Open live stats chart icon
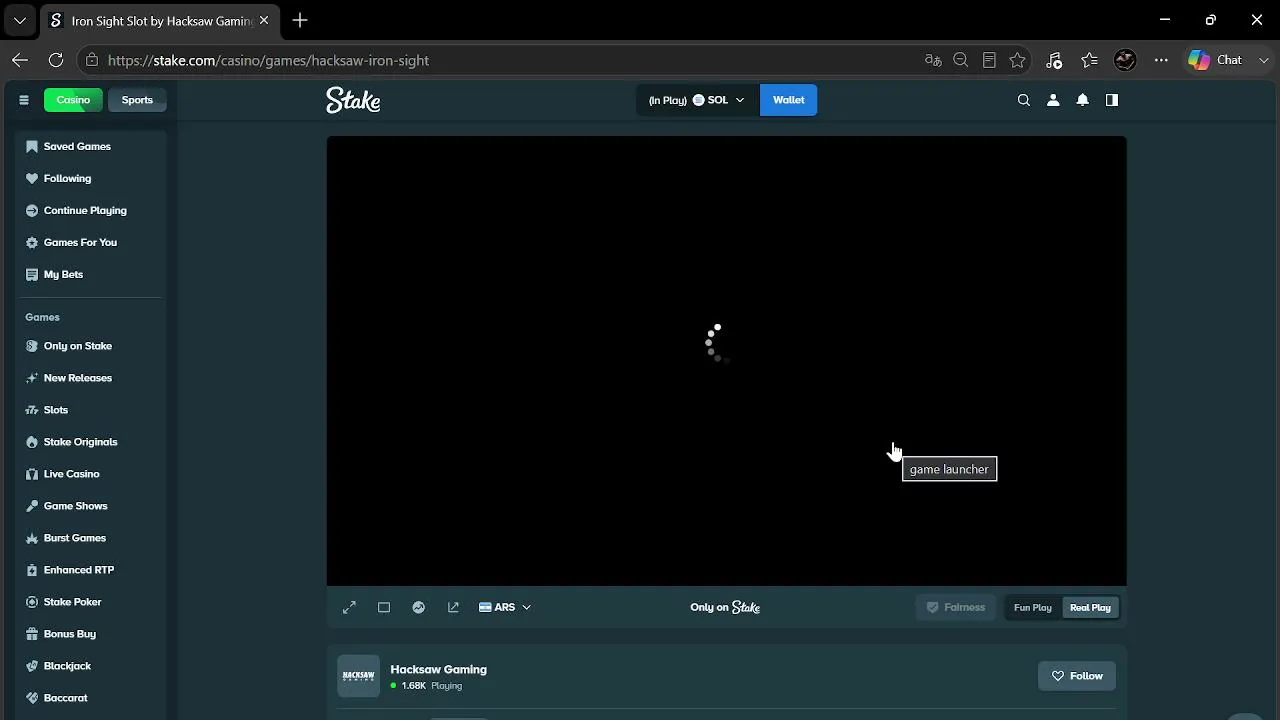 pyautogui.click(x=419, y=607)
